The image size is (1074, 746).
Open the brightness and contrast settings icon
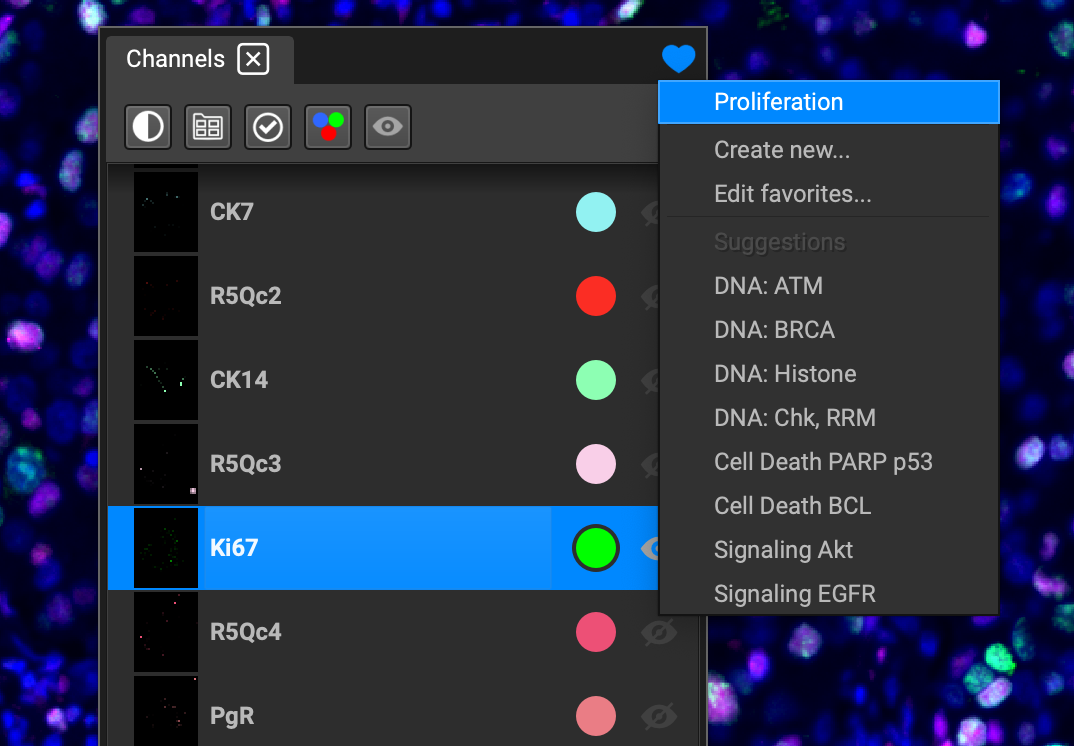148,127
